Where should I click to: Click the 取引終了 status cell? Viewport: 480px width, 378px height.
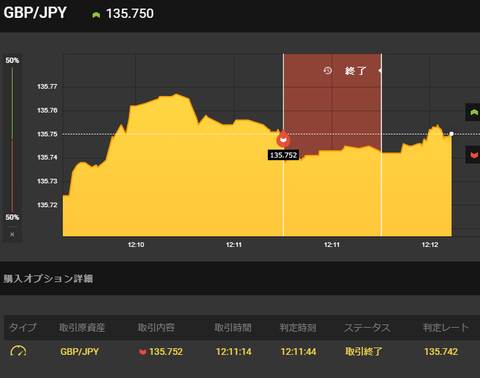click(364, 352)
